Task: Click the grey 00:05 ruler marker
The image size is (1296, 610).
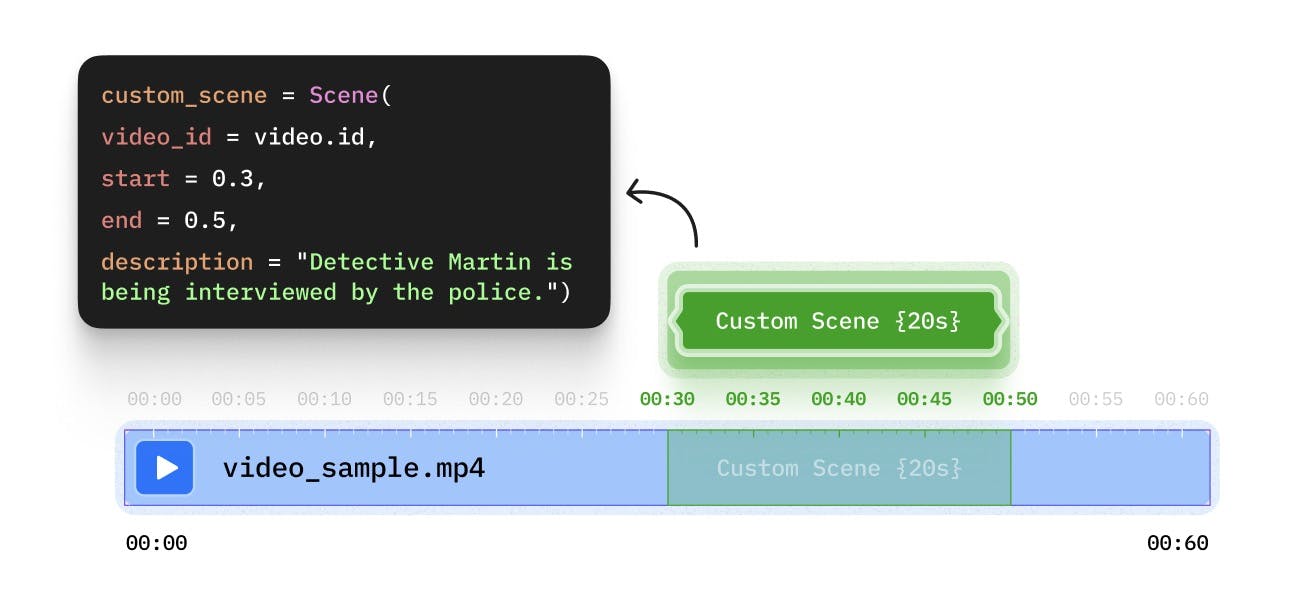Action: pos(239,399)
